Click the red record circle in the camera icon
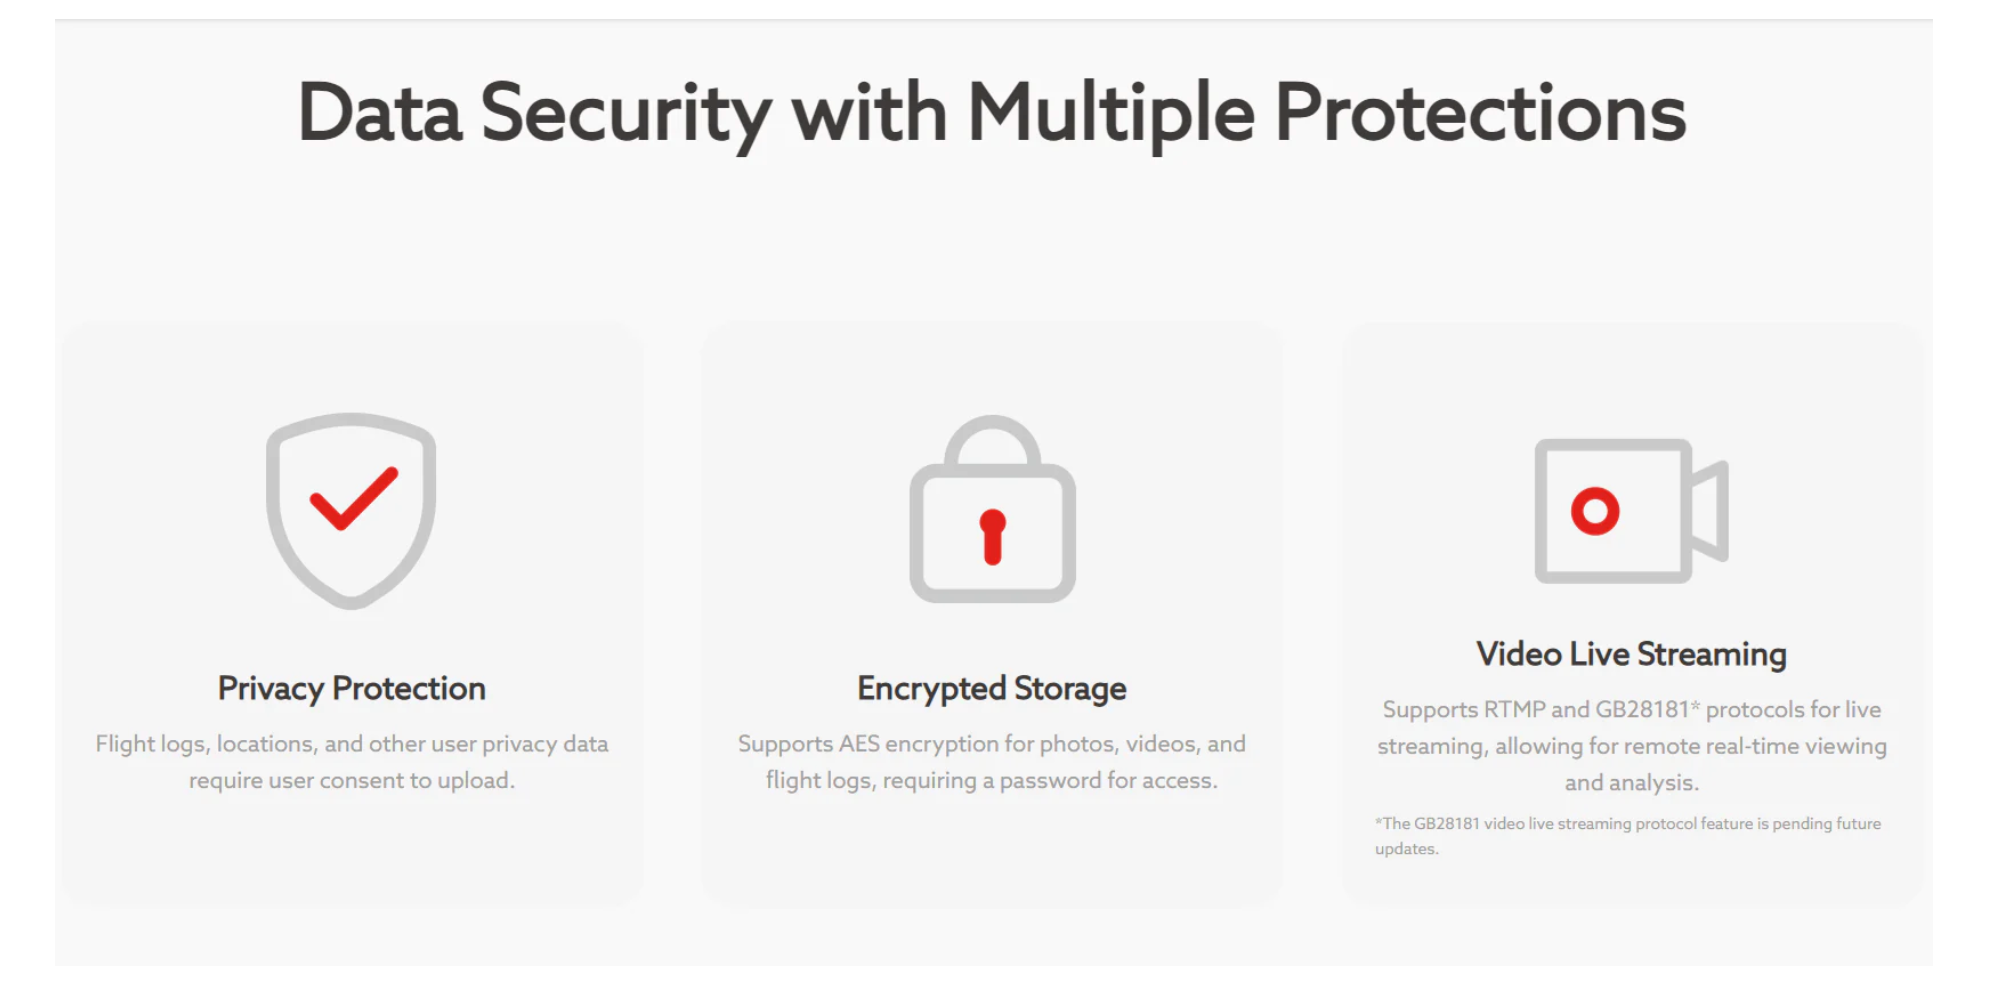Screen dimensions: 2012x988 (1595, 511)
